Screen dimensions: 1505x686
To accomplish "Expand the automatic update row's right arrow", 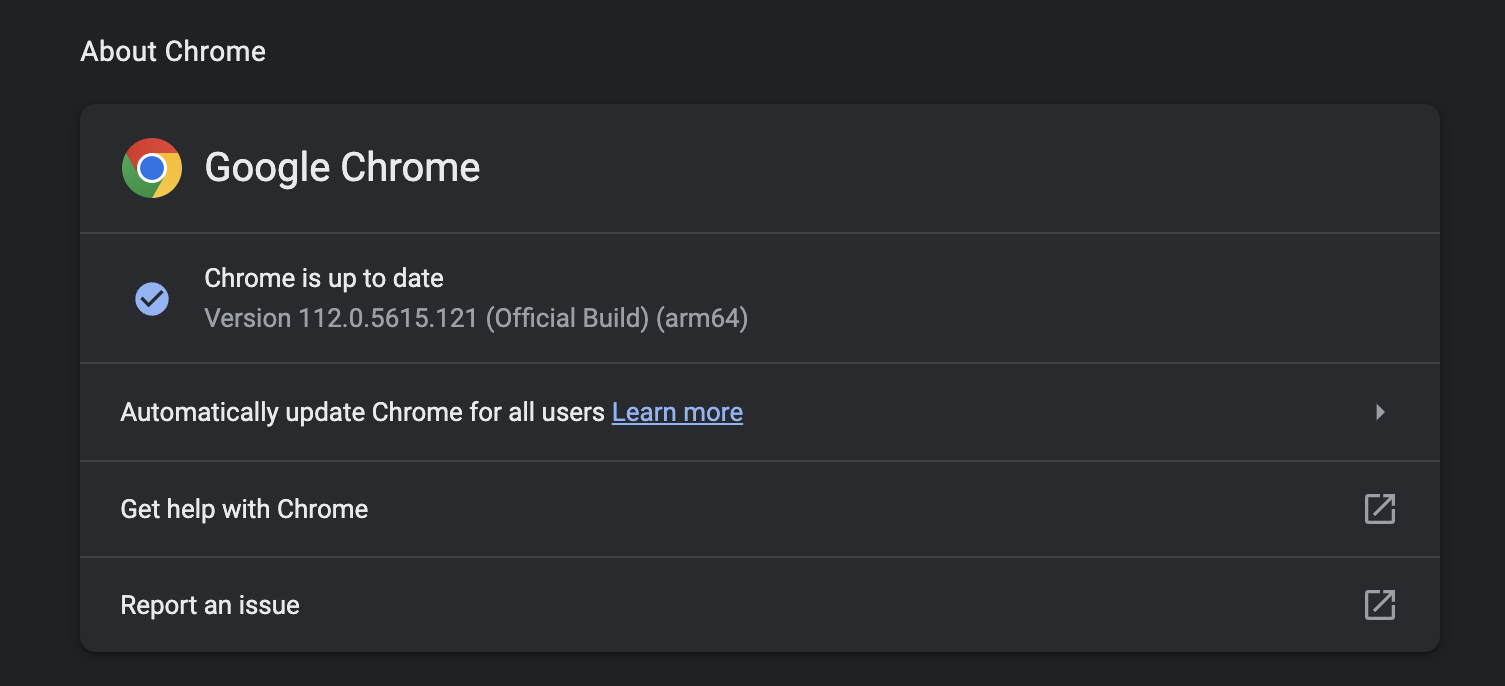I will click(1380, 412).
